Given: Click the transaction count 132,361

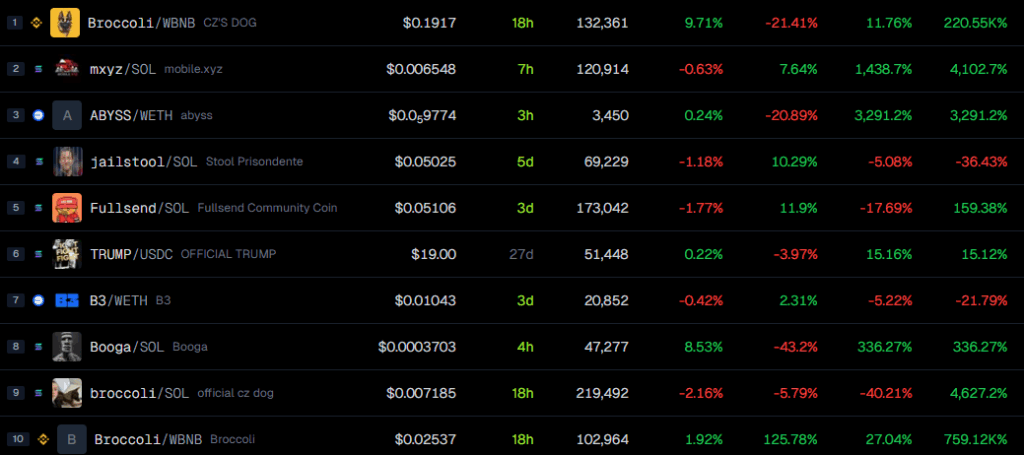Looking at the screenshot, I should [602, 23].
